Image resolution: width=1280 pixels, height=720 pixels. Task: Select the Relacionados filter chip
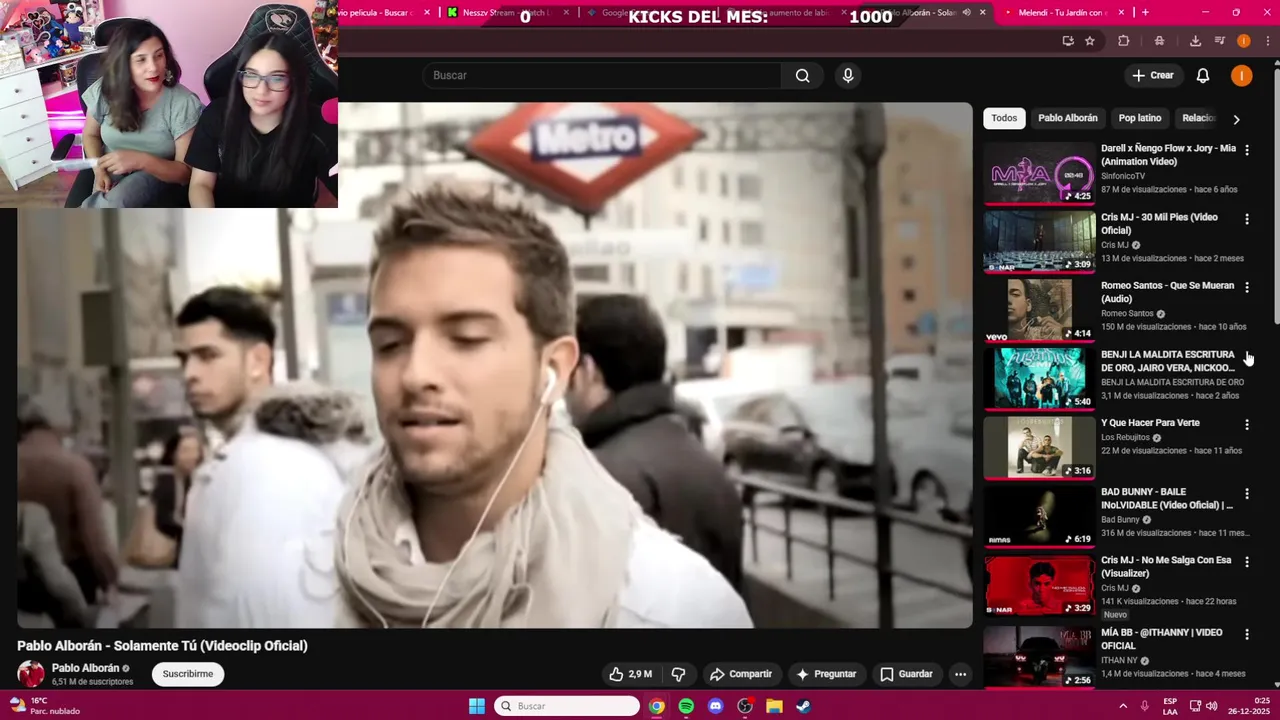pyautogui.click(x=1198, y=118)
